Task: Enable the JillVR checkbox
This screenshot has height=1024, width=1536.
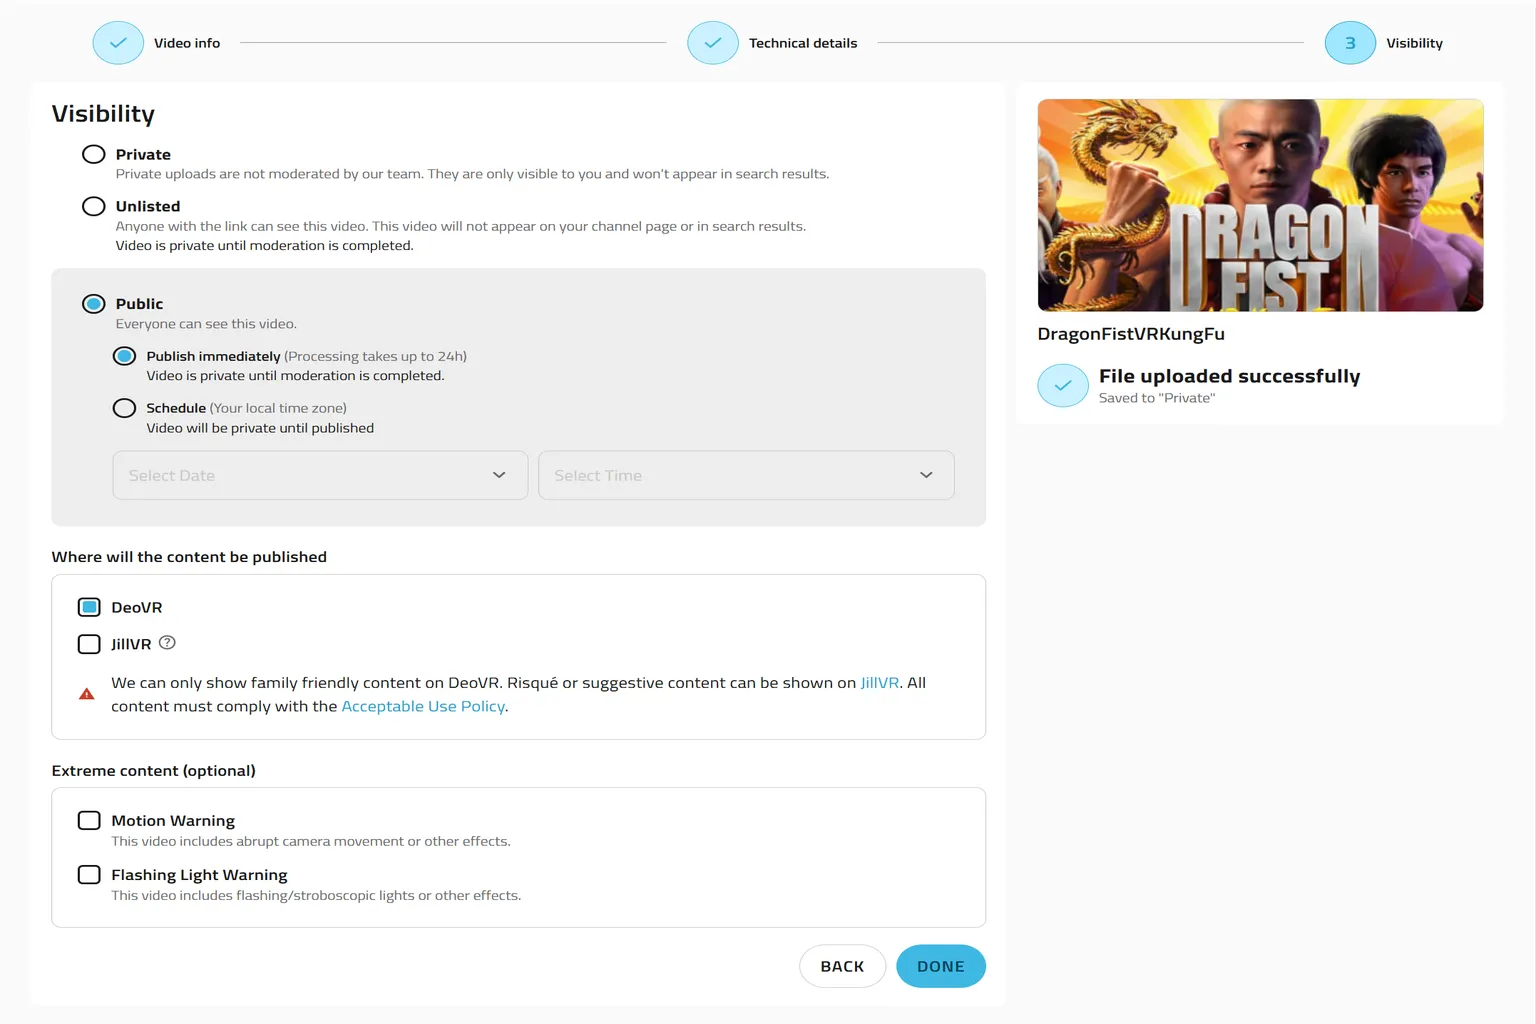Action: [89, 644]
